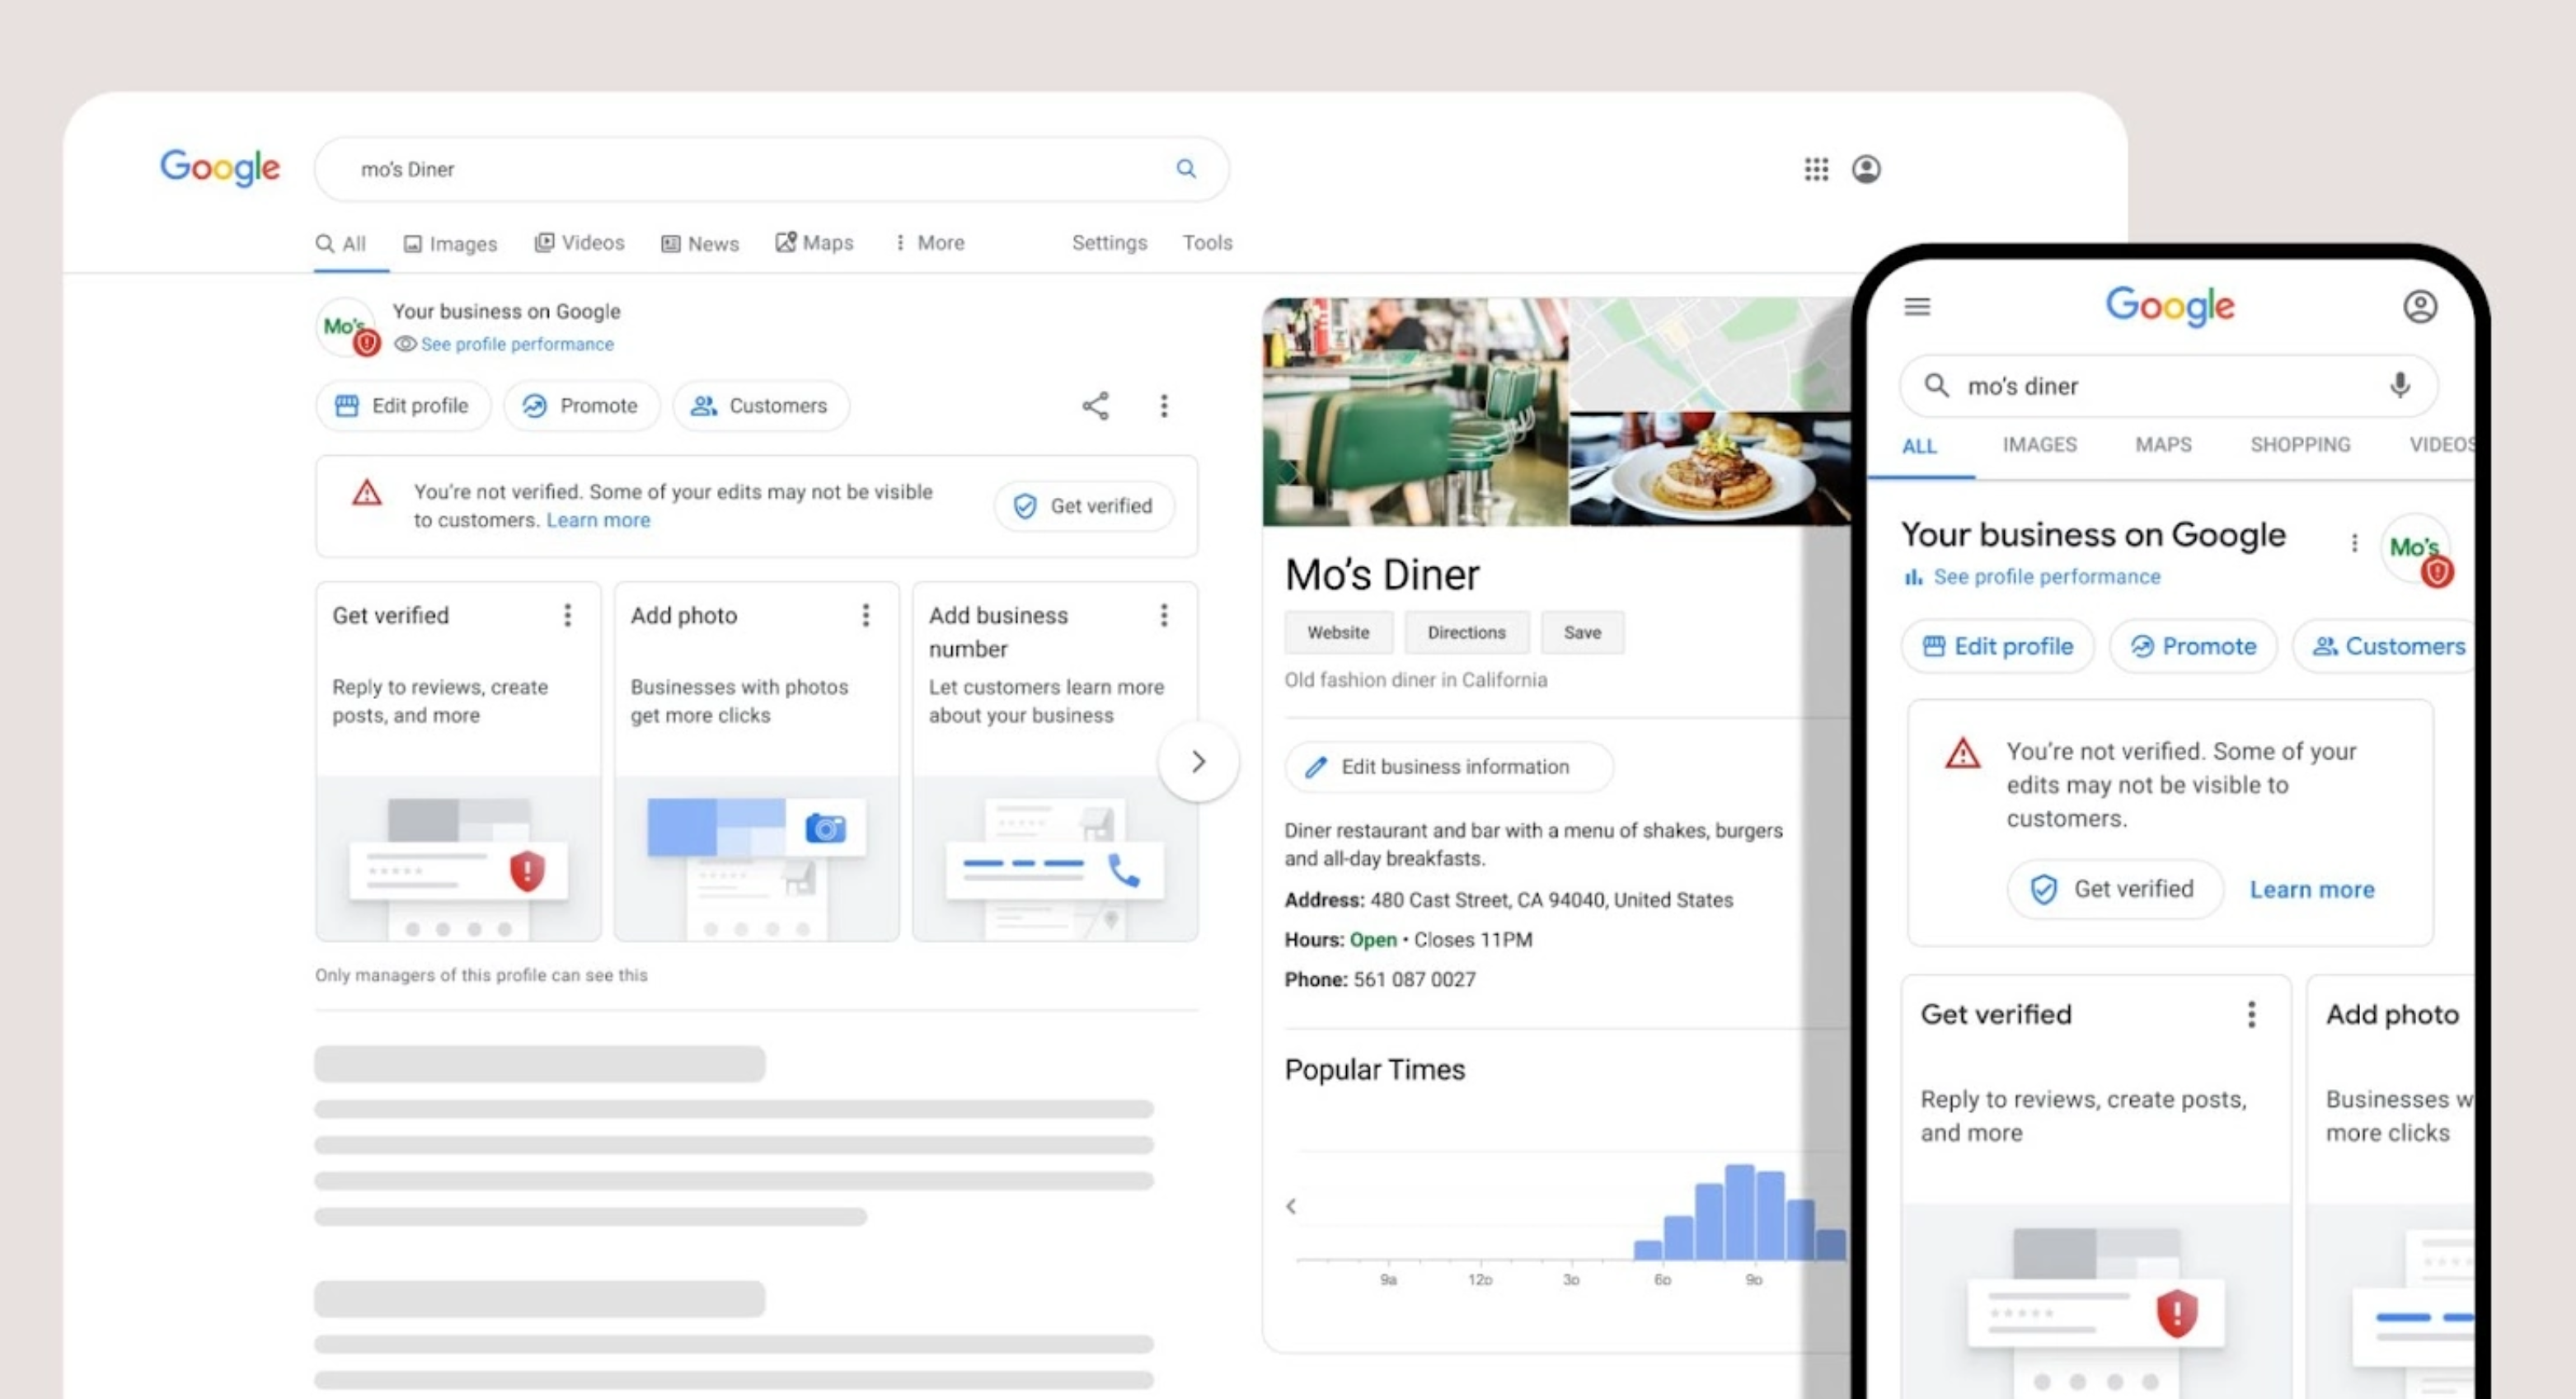
Task: Open options on Add business number card
Action: tap(1163, 615)
